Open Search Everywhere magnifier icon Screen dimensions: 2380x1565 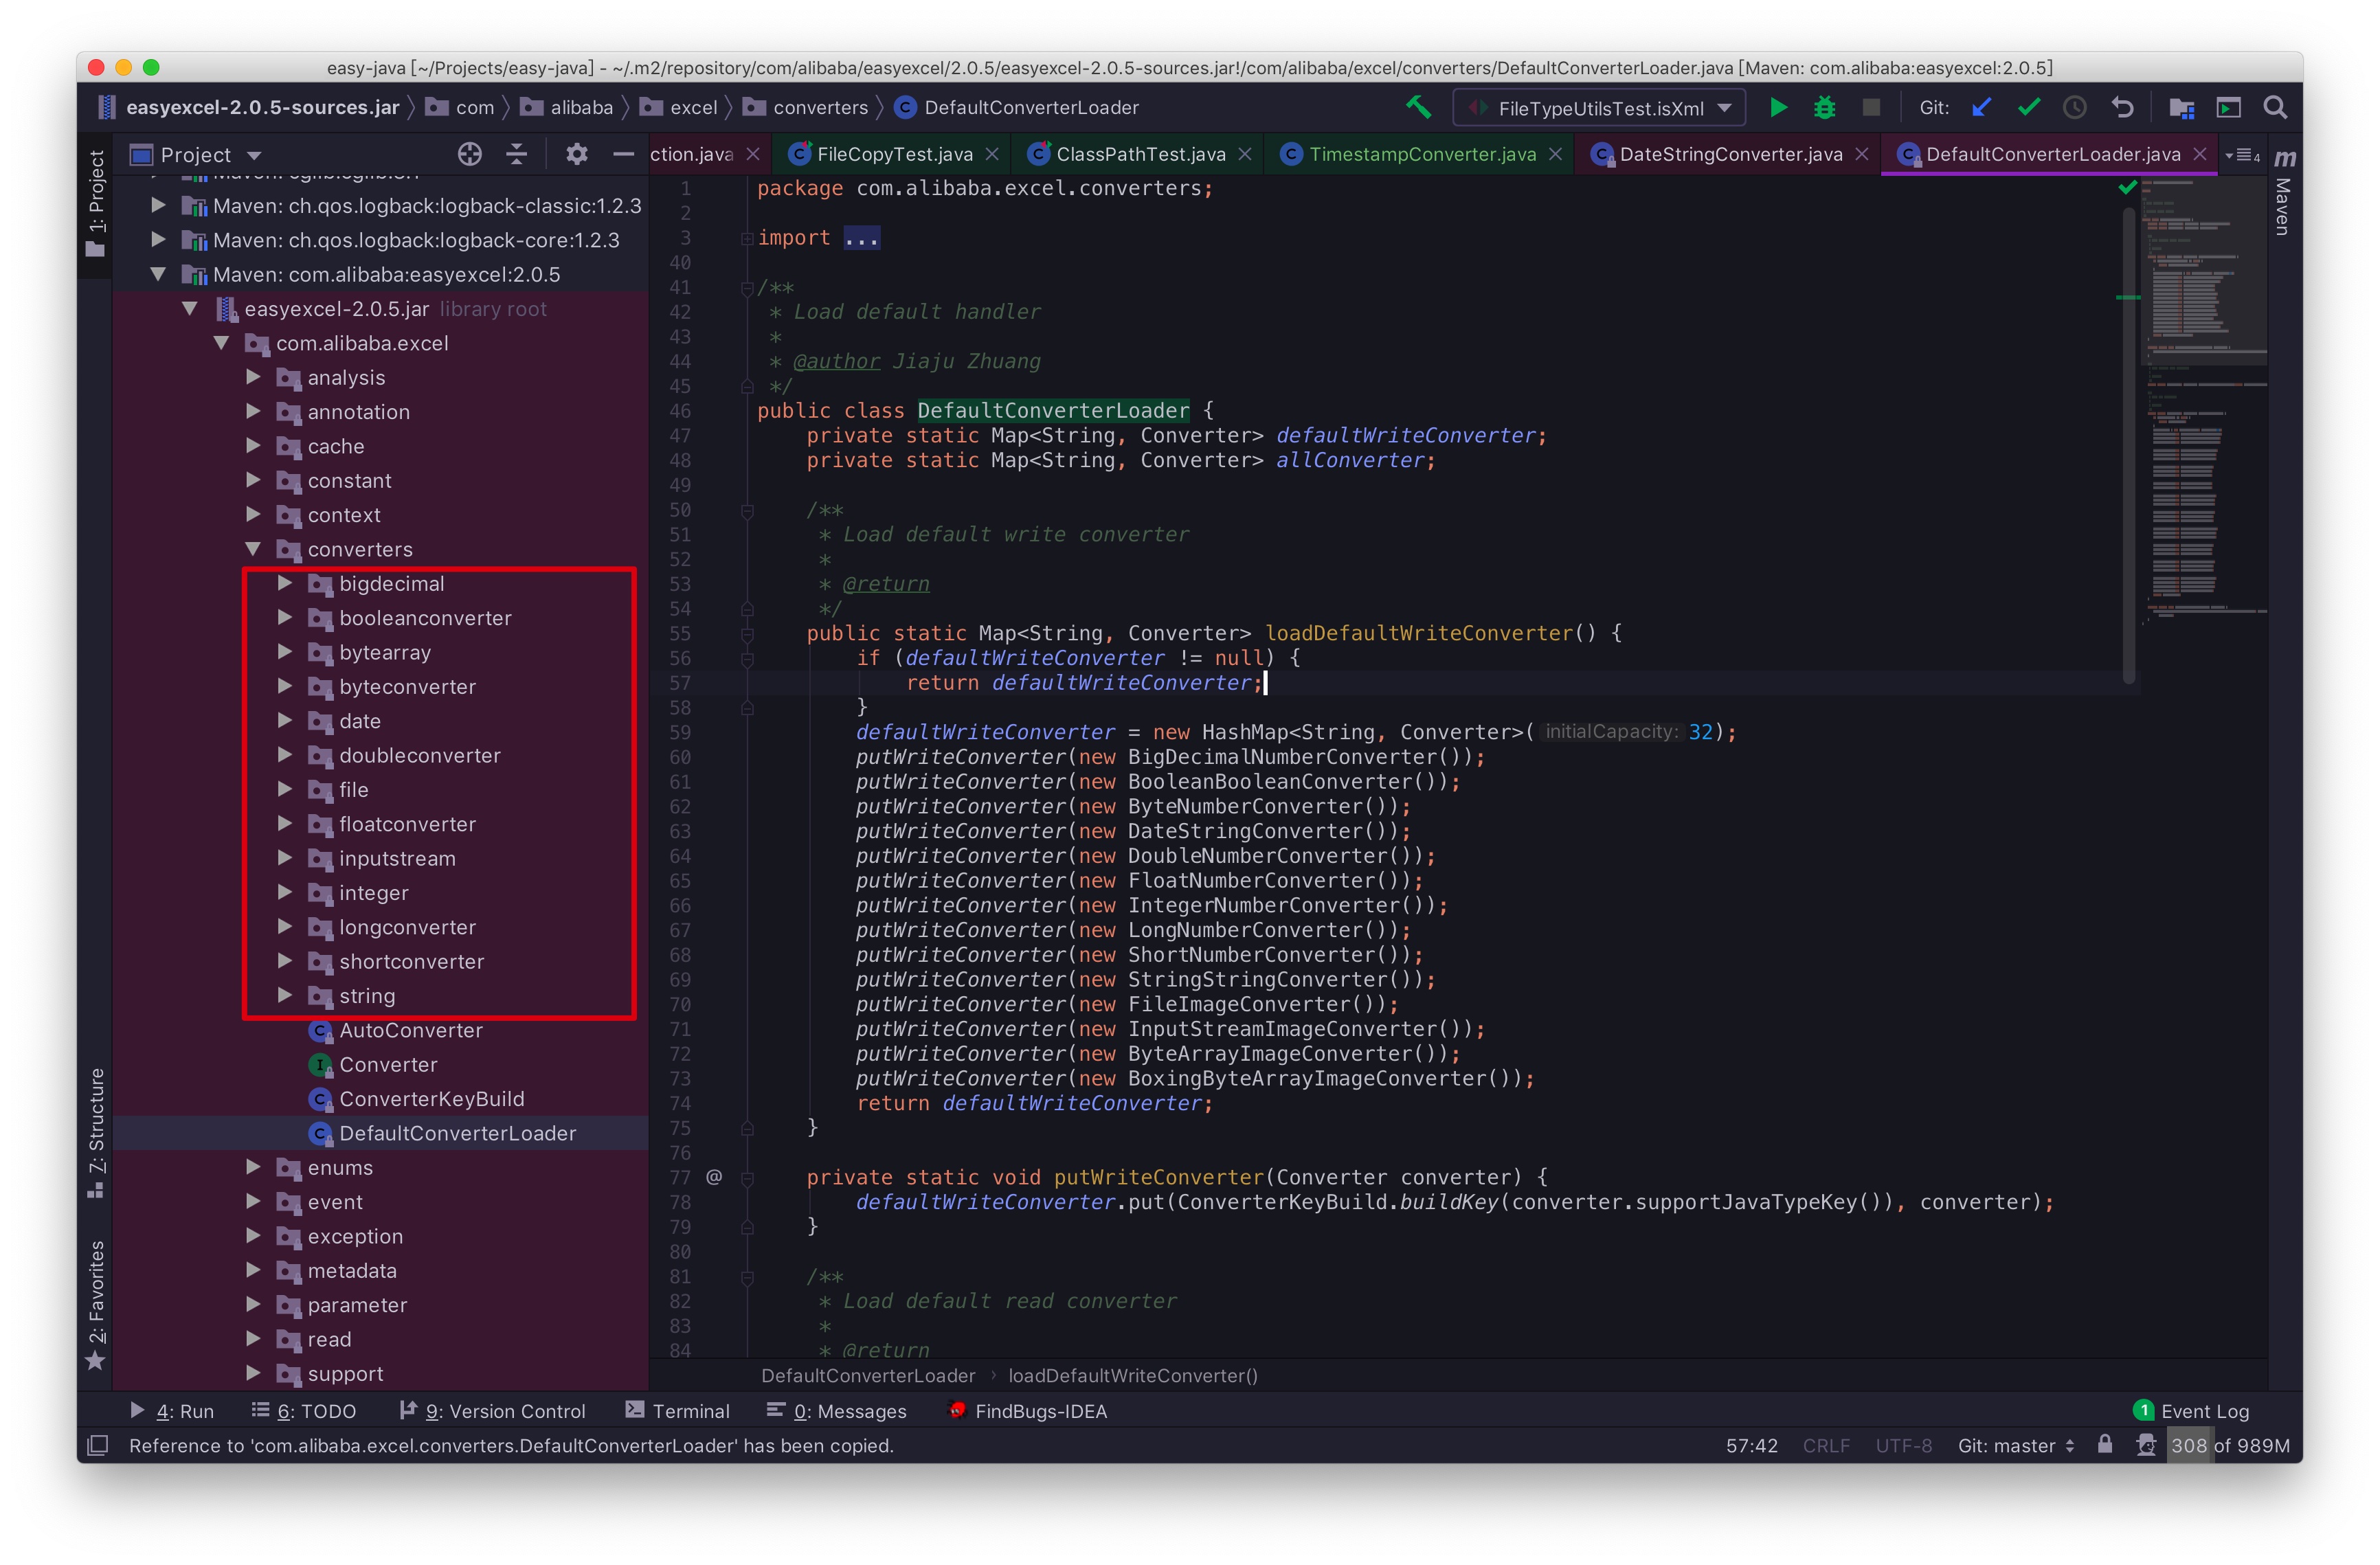click(2275, 107)
